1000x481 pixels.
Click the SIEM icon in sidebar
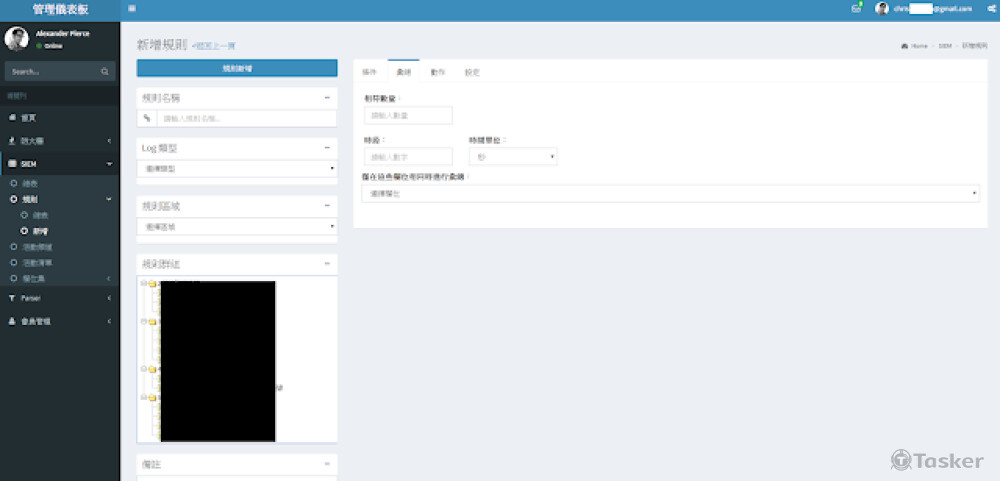click(13, 164)
